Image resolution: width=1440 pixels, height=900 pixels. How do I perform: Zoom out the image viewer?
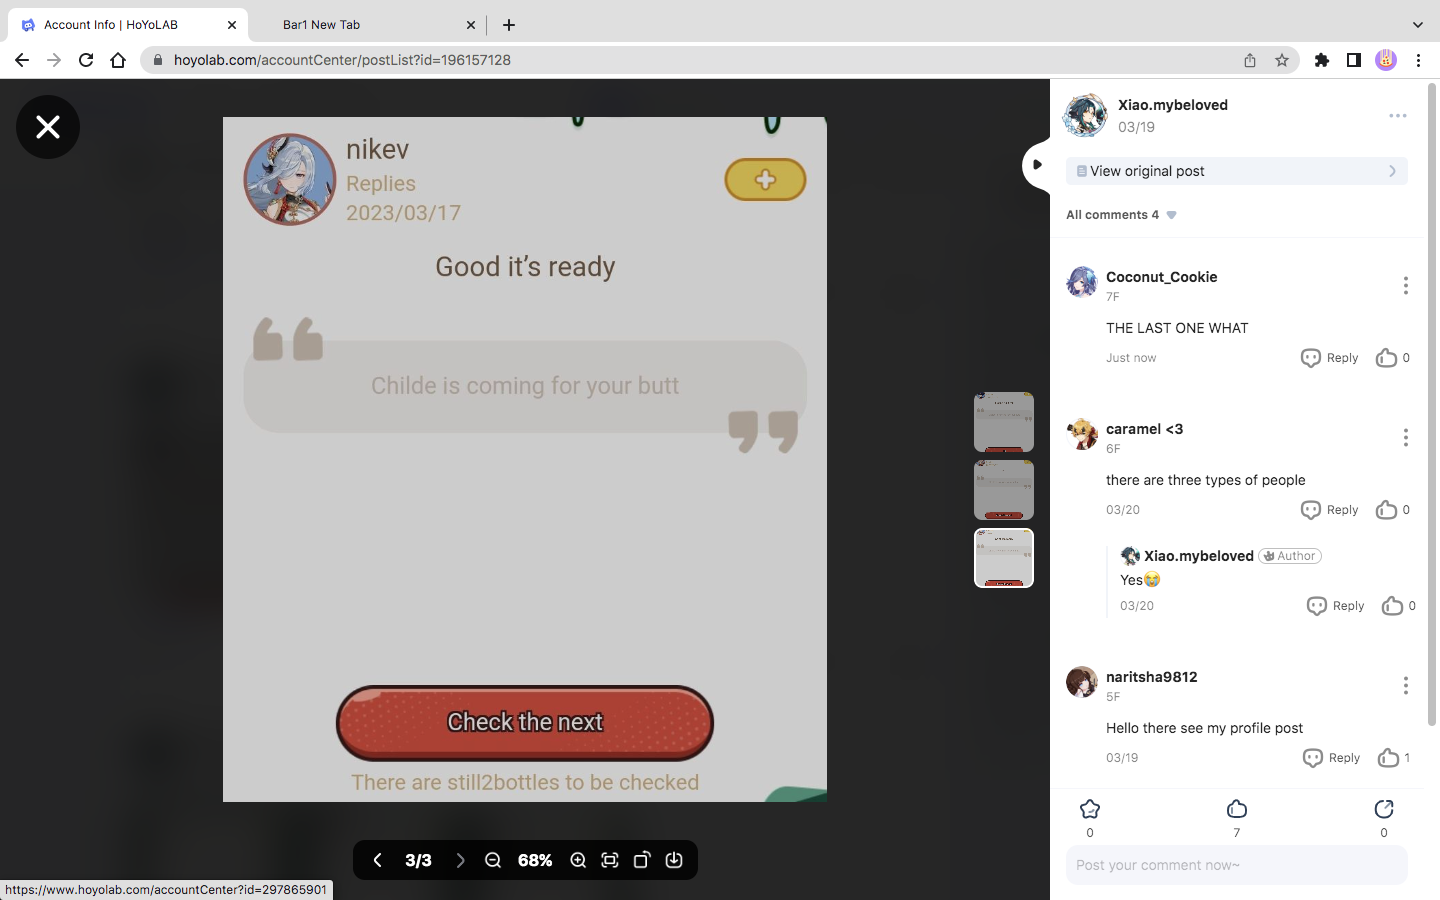click(493, 860)
